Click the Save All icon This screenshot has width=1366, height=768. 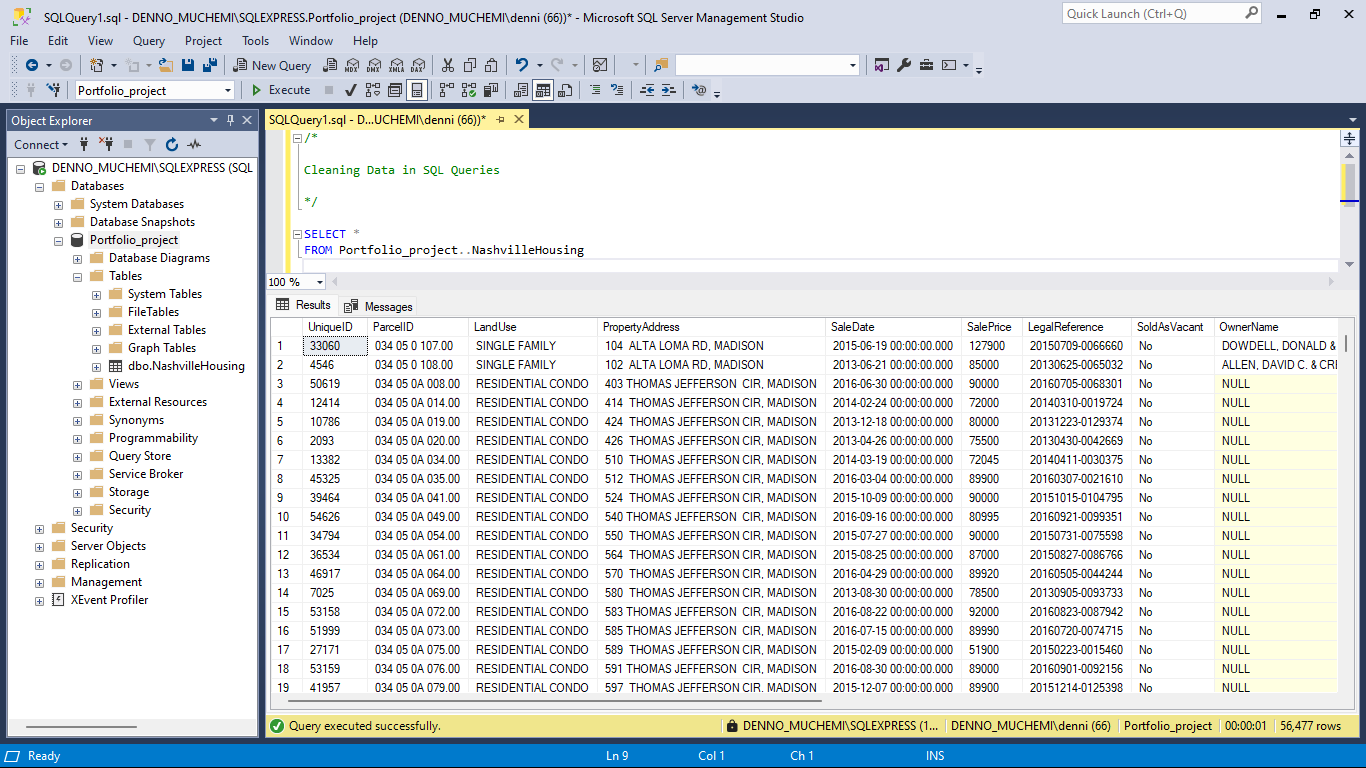click(210, 65)
